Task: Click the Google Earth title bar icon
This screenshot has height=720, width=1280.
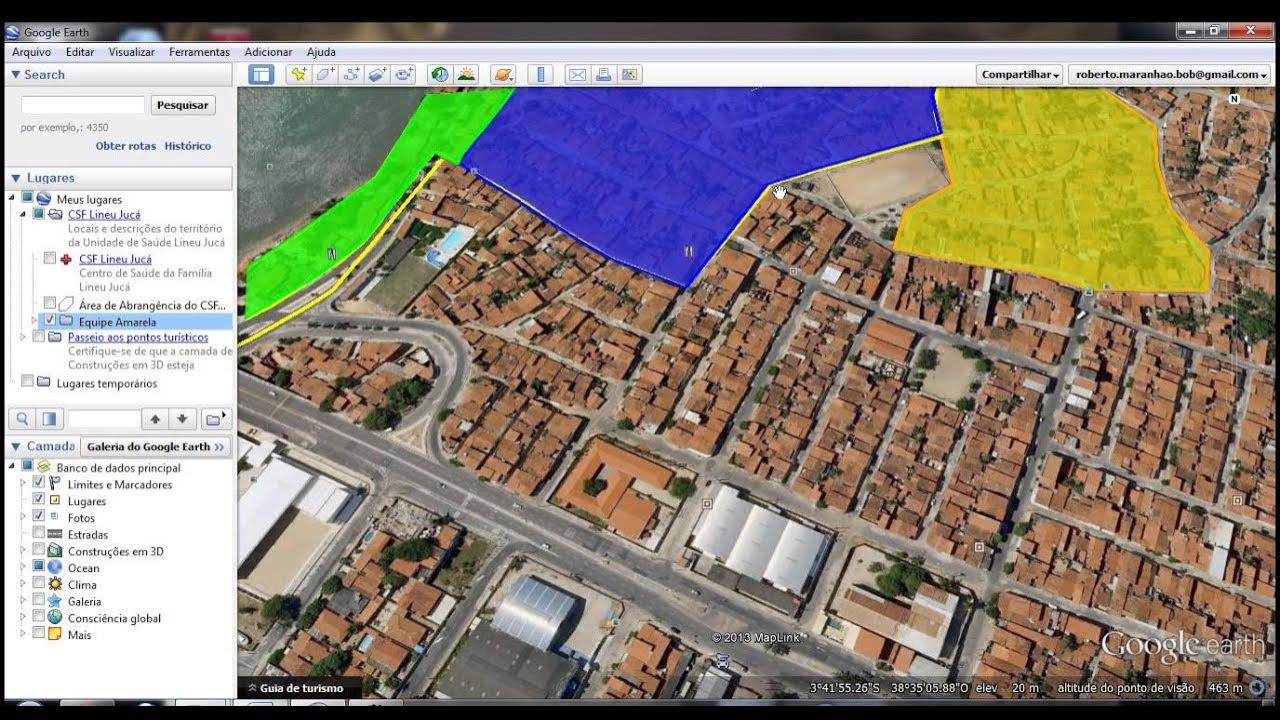Action: click(14, 32)
